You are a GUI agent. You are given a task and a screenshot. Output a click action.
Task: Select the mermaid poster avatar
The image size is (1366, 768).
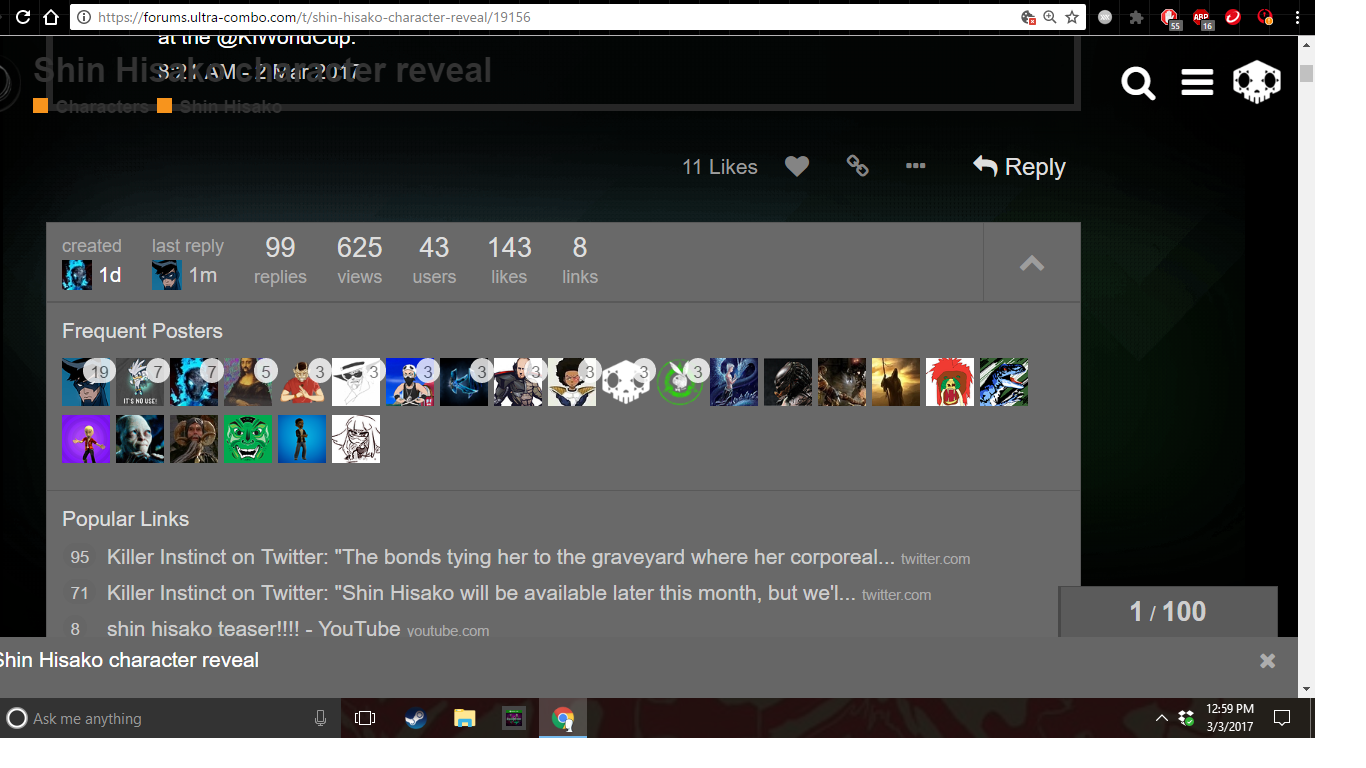pos(734,382)
